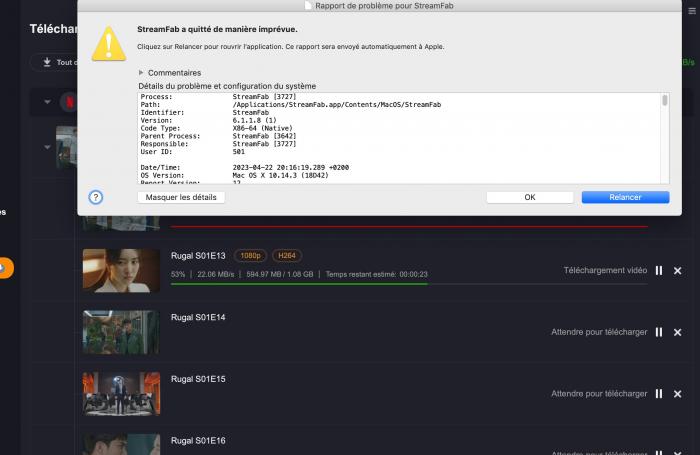Click the Date/Time line in crash details
This screenshot has width=700, height=455.
point(245,167)
